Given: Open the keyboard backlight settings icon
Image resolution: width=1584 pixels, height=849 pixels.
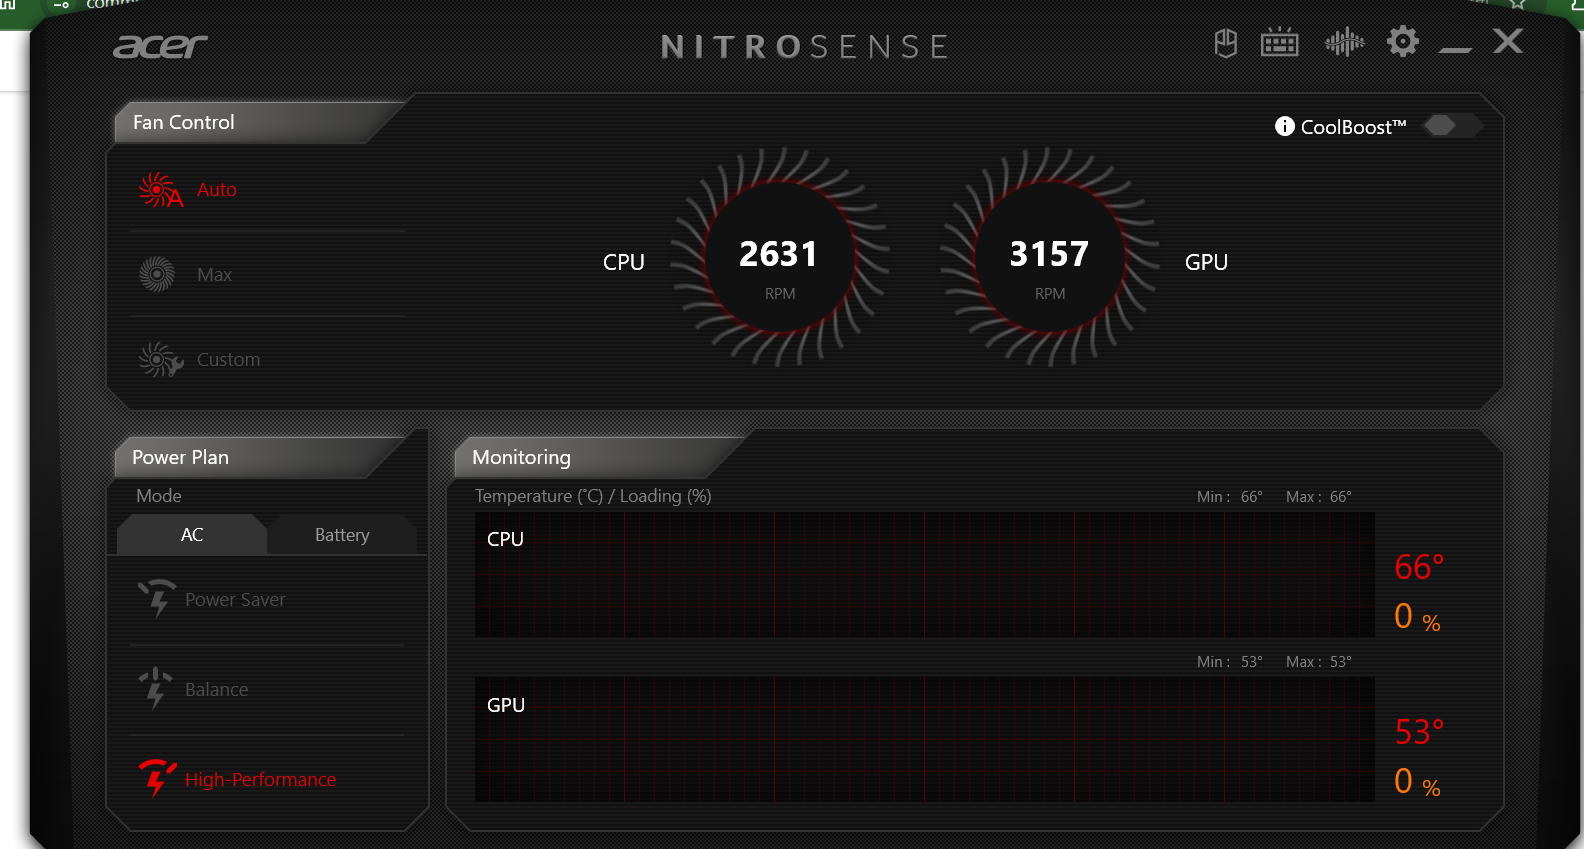Looking at the screenshot, I should coord(1280,42).
